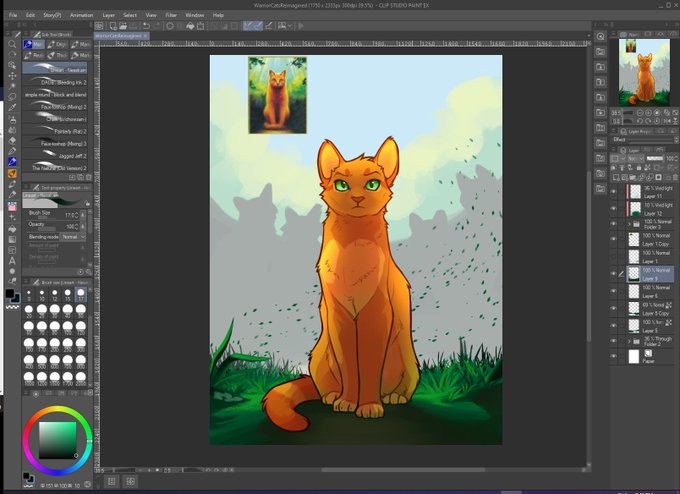
Task: Toggle visibility of Layer 5 Copy
Action: pyautogui.click(x=613, y=308)
